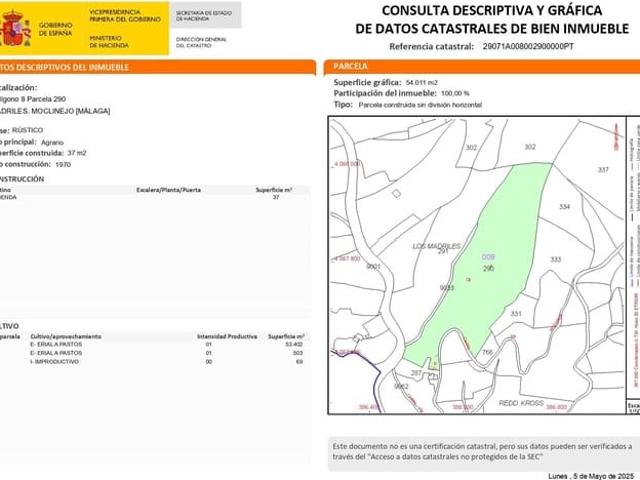The width and height of the screenshot is (640, 480).
Task: Click the RÚSTICO class value
Action: 27,130
